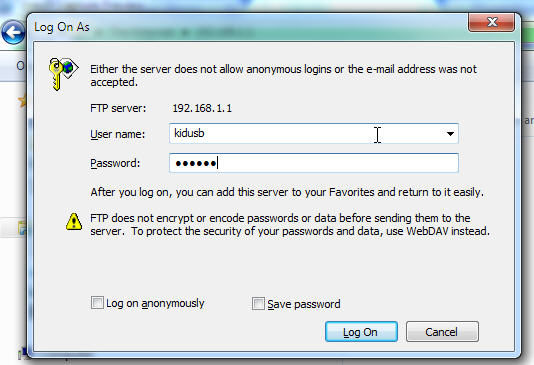The height and width of the screenshot is (365, 534).
Task: Click the yellow key logon icon
Action: (63, 74)
